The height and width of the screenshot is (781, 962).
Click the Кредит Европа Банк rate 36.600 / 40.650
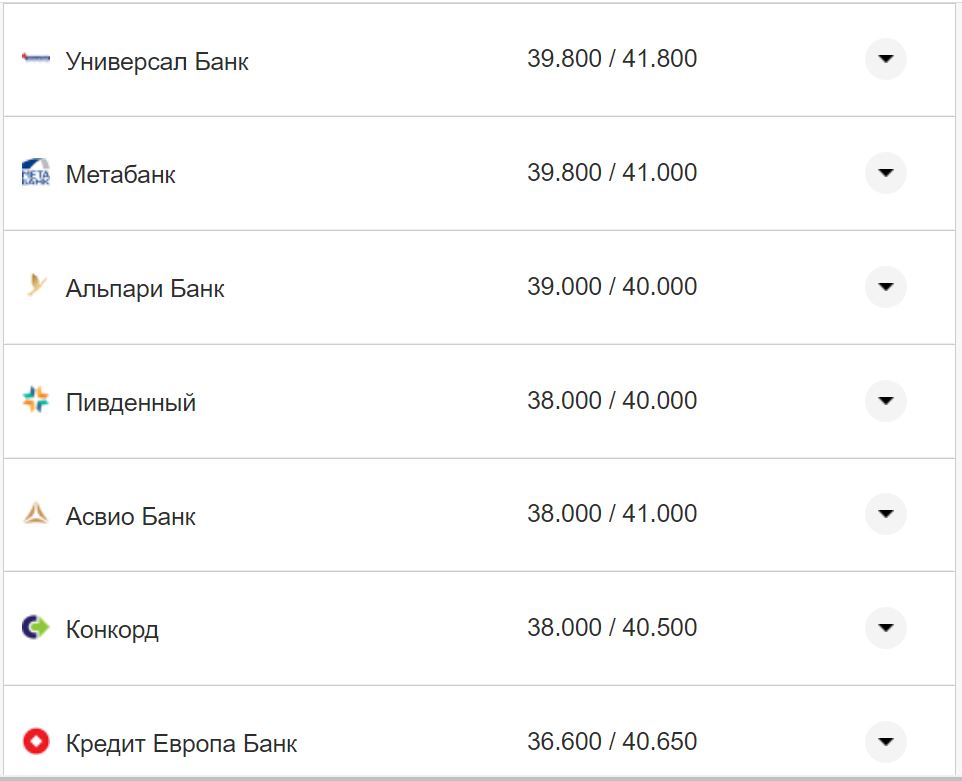612,742
